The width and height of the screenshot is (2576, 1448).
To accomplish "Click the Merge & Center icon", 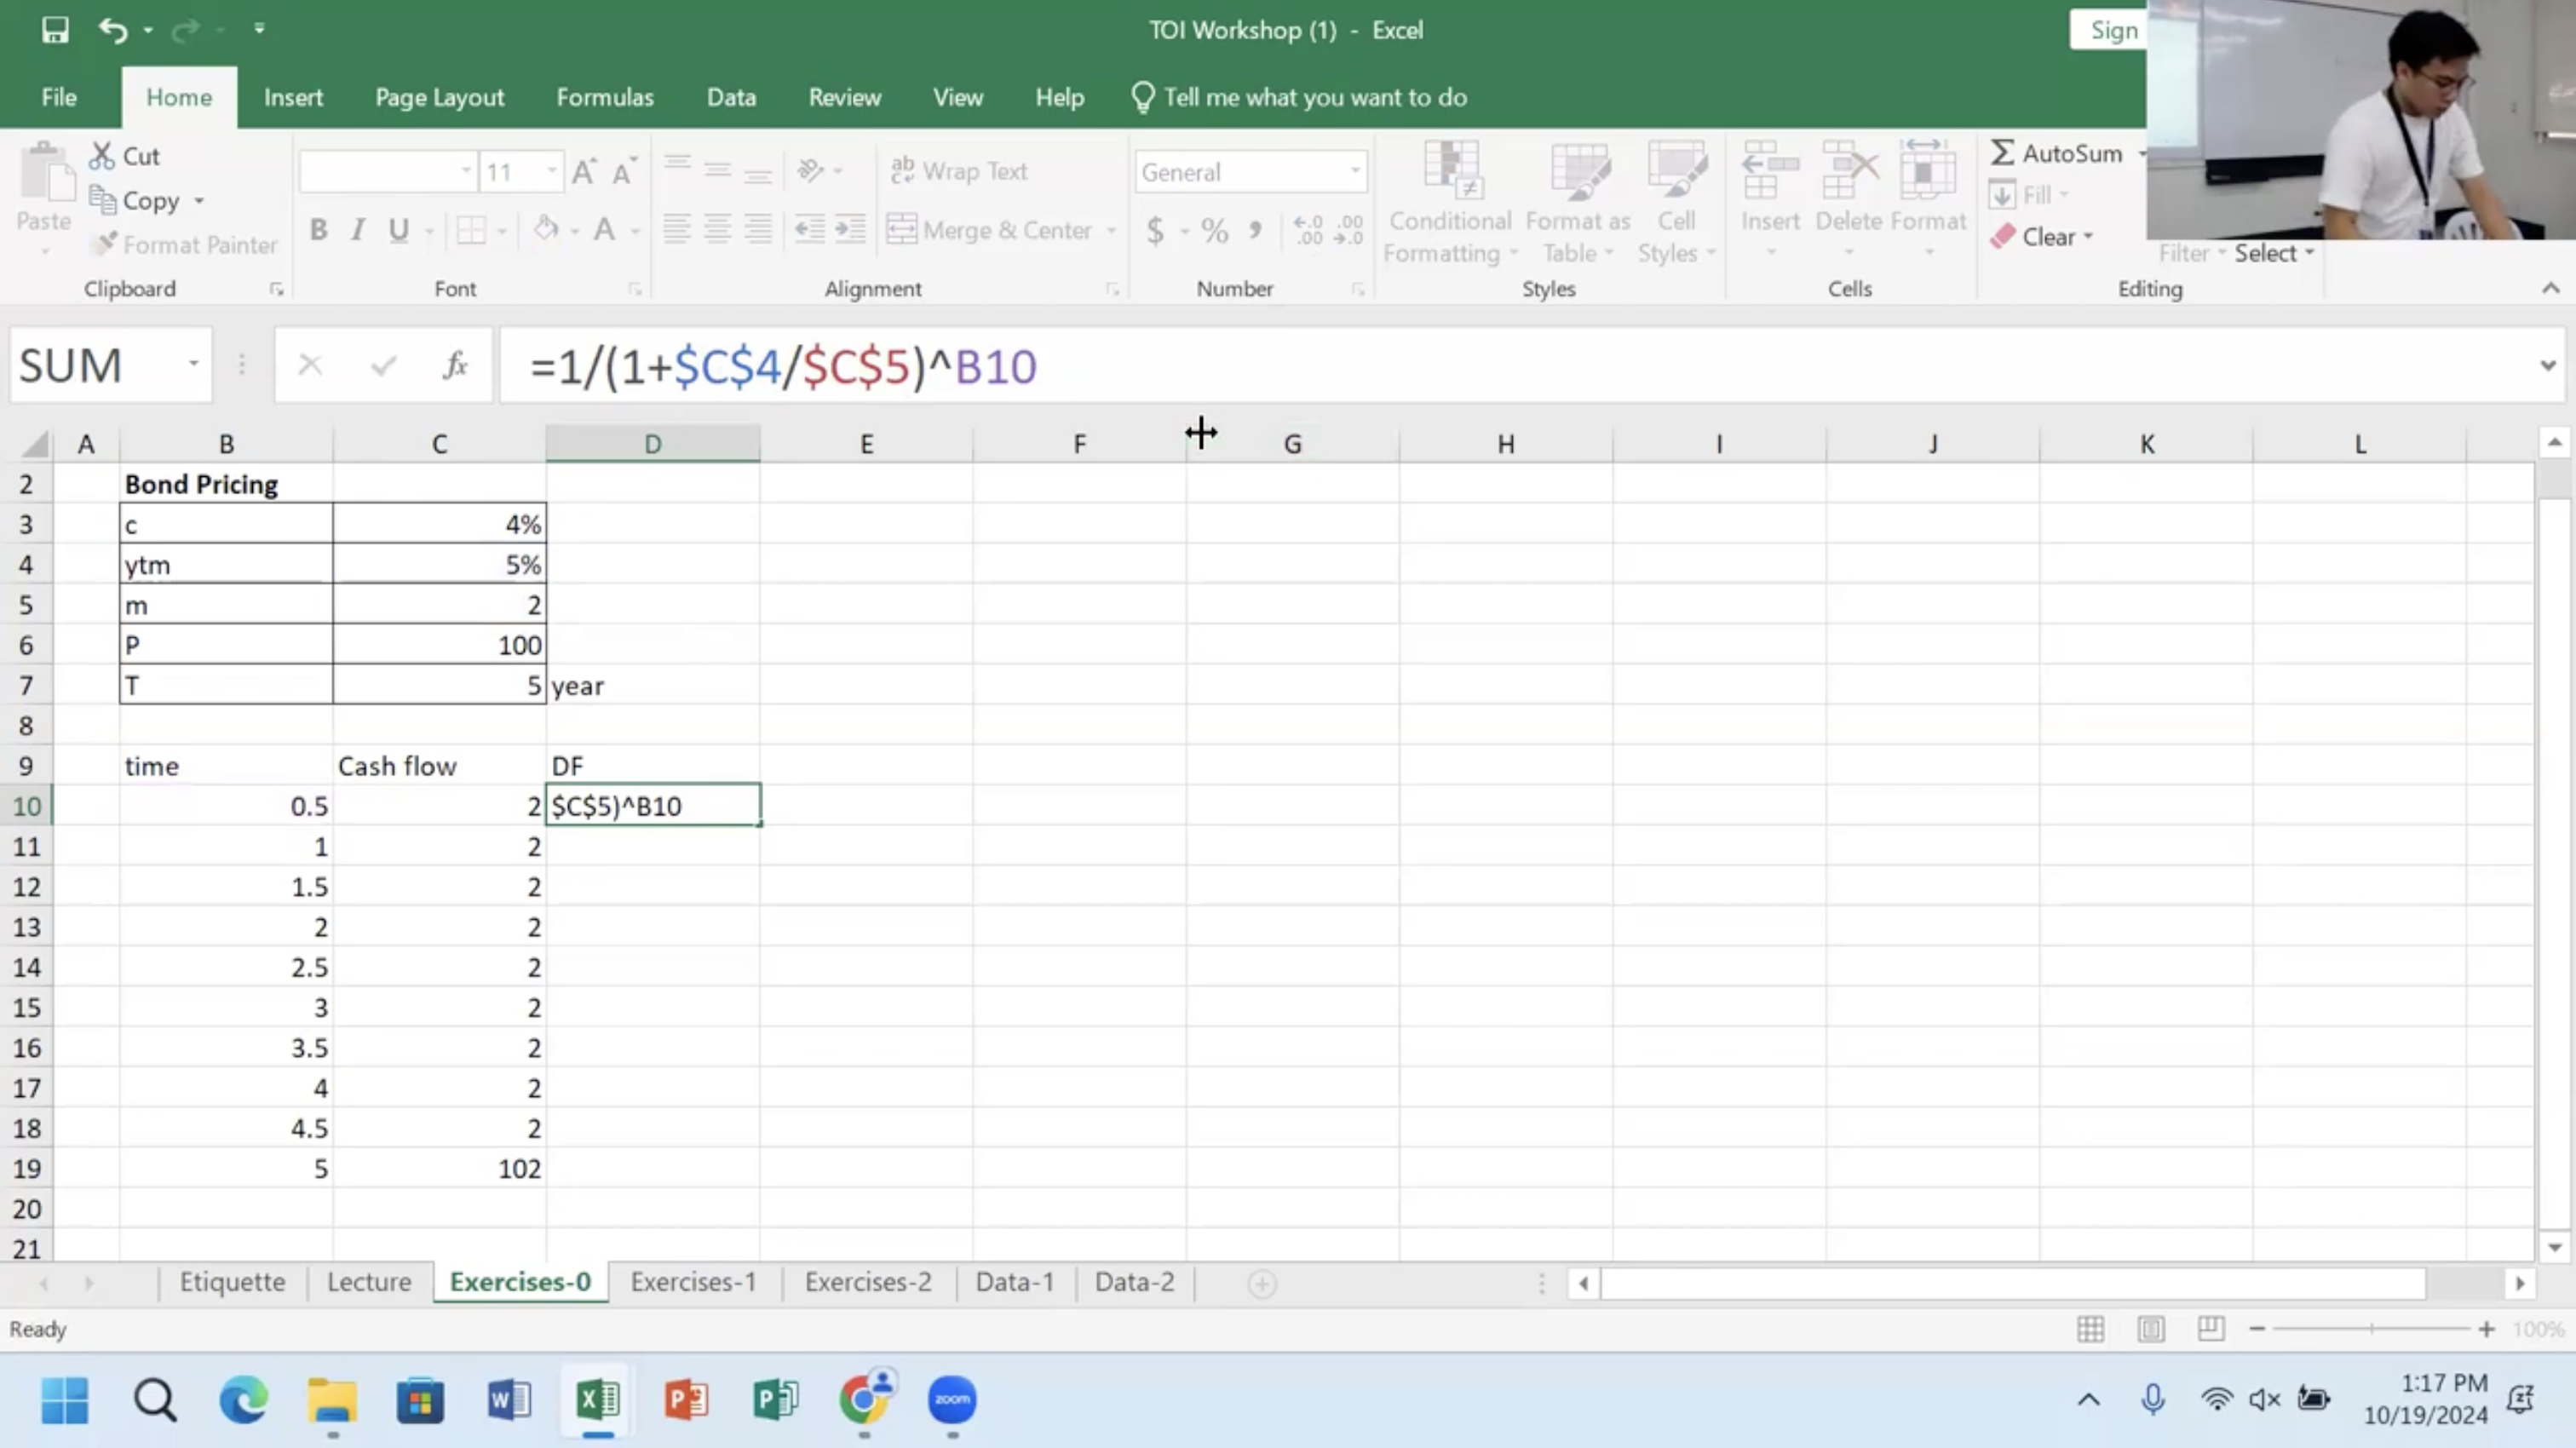I will [903, 229].
